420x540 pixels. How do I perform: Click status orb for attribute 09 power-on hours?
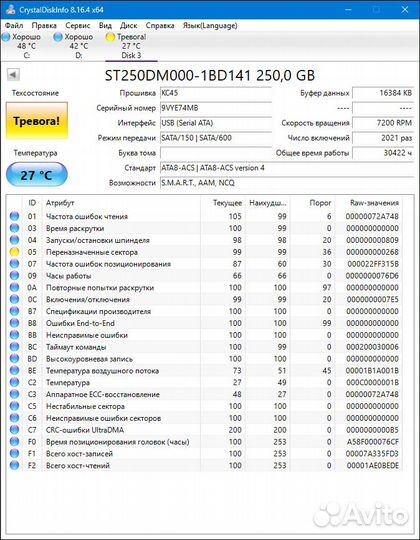14,276
